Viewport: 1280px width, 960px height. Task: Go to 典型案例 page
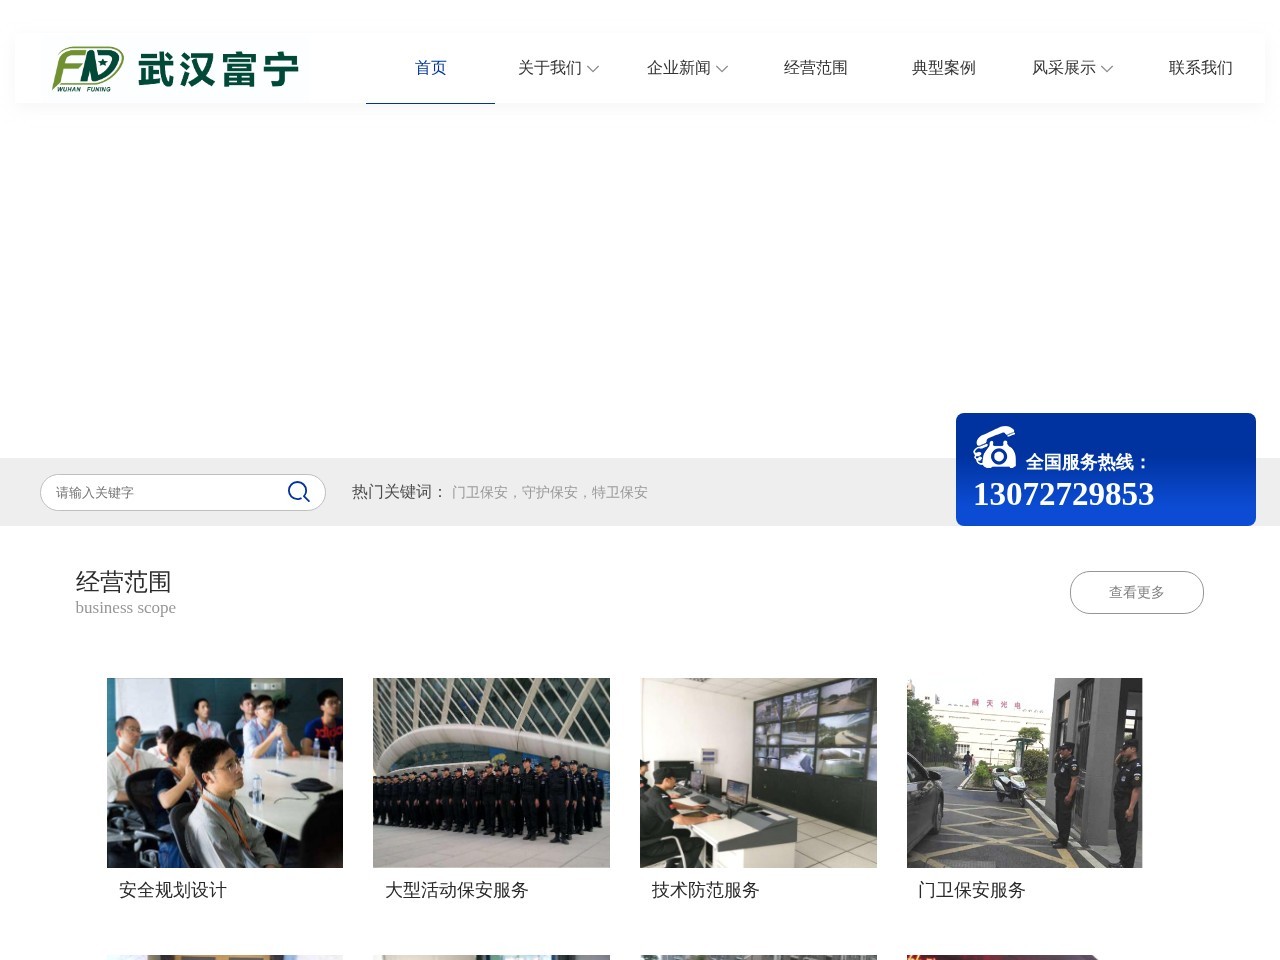[x=944, y=68]
